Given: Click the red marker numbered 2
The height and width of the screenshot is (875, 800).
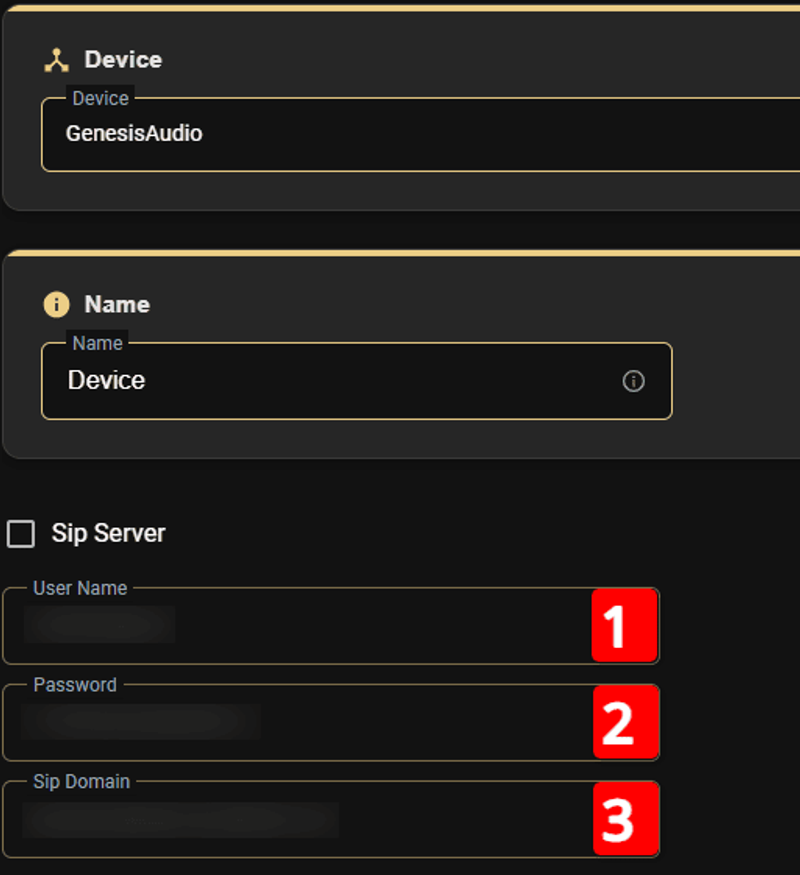Looking at the screenshot, I should (x=625, y=722).
